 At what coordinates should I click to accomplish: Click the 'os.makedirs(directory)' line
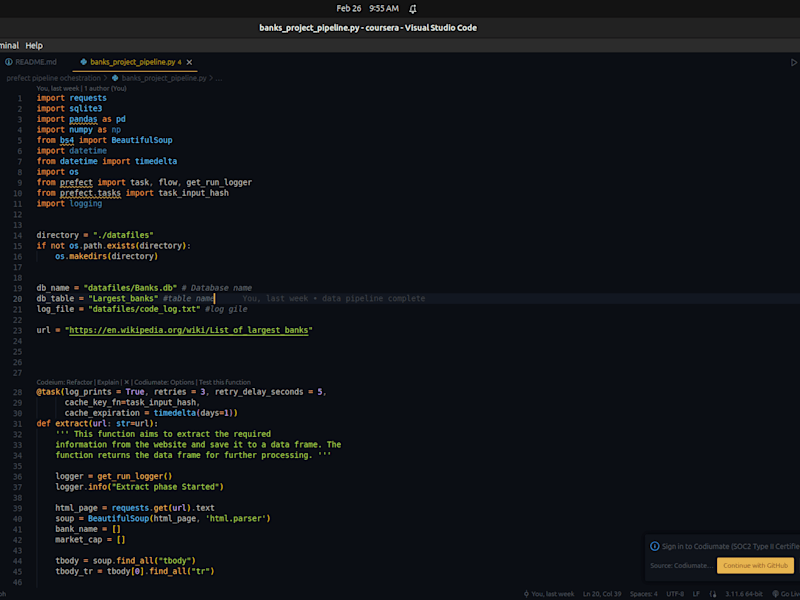pos(107,256)
